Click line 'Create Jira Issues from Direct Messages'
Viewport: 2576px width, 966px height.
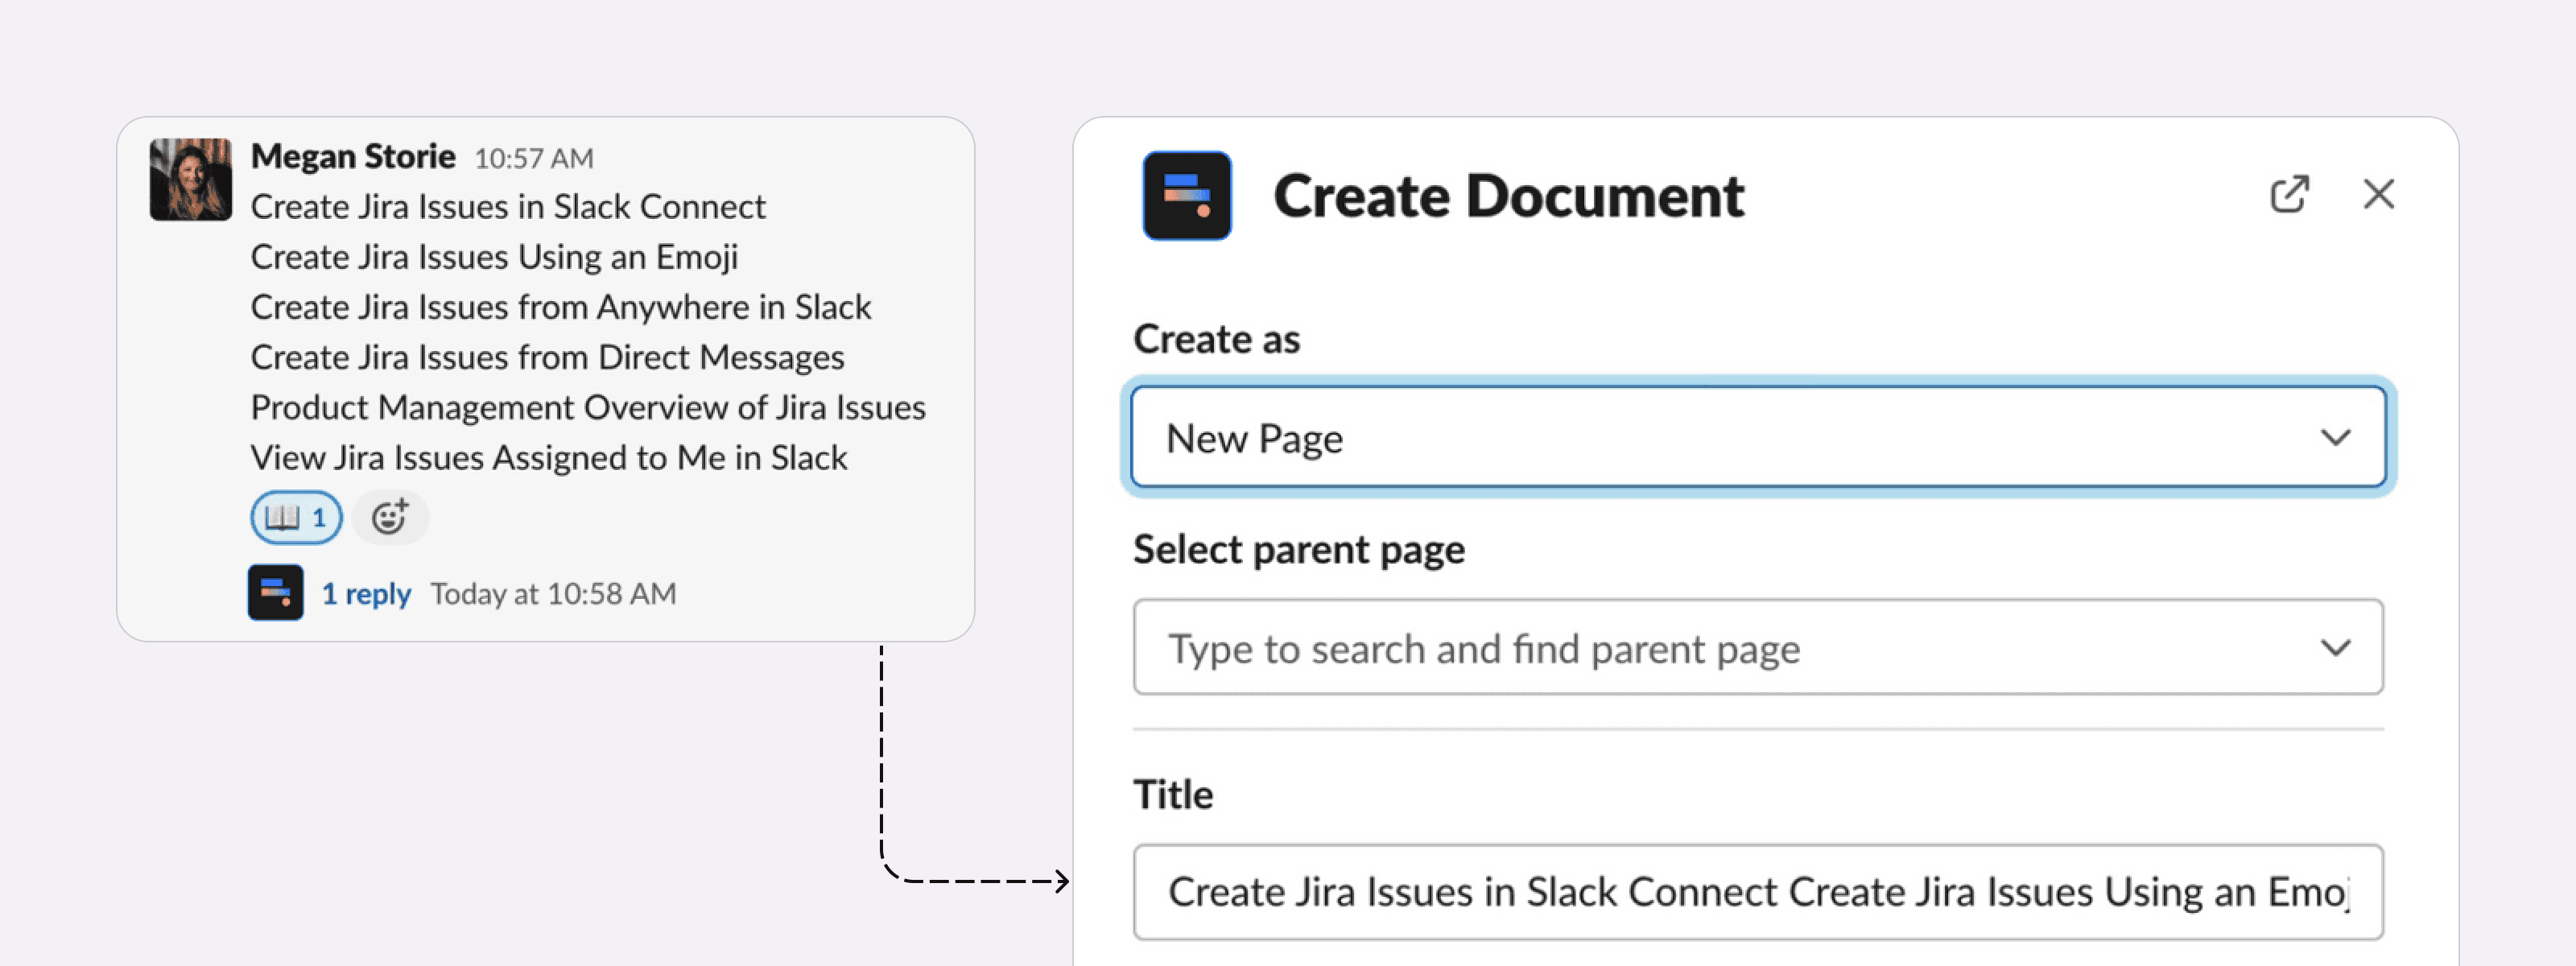(547, 357)
